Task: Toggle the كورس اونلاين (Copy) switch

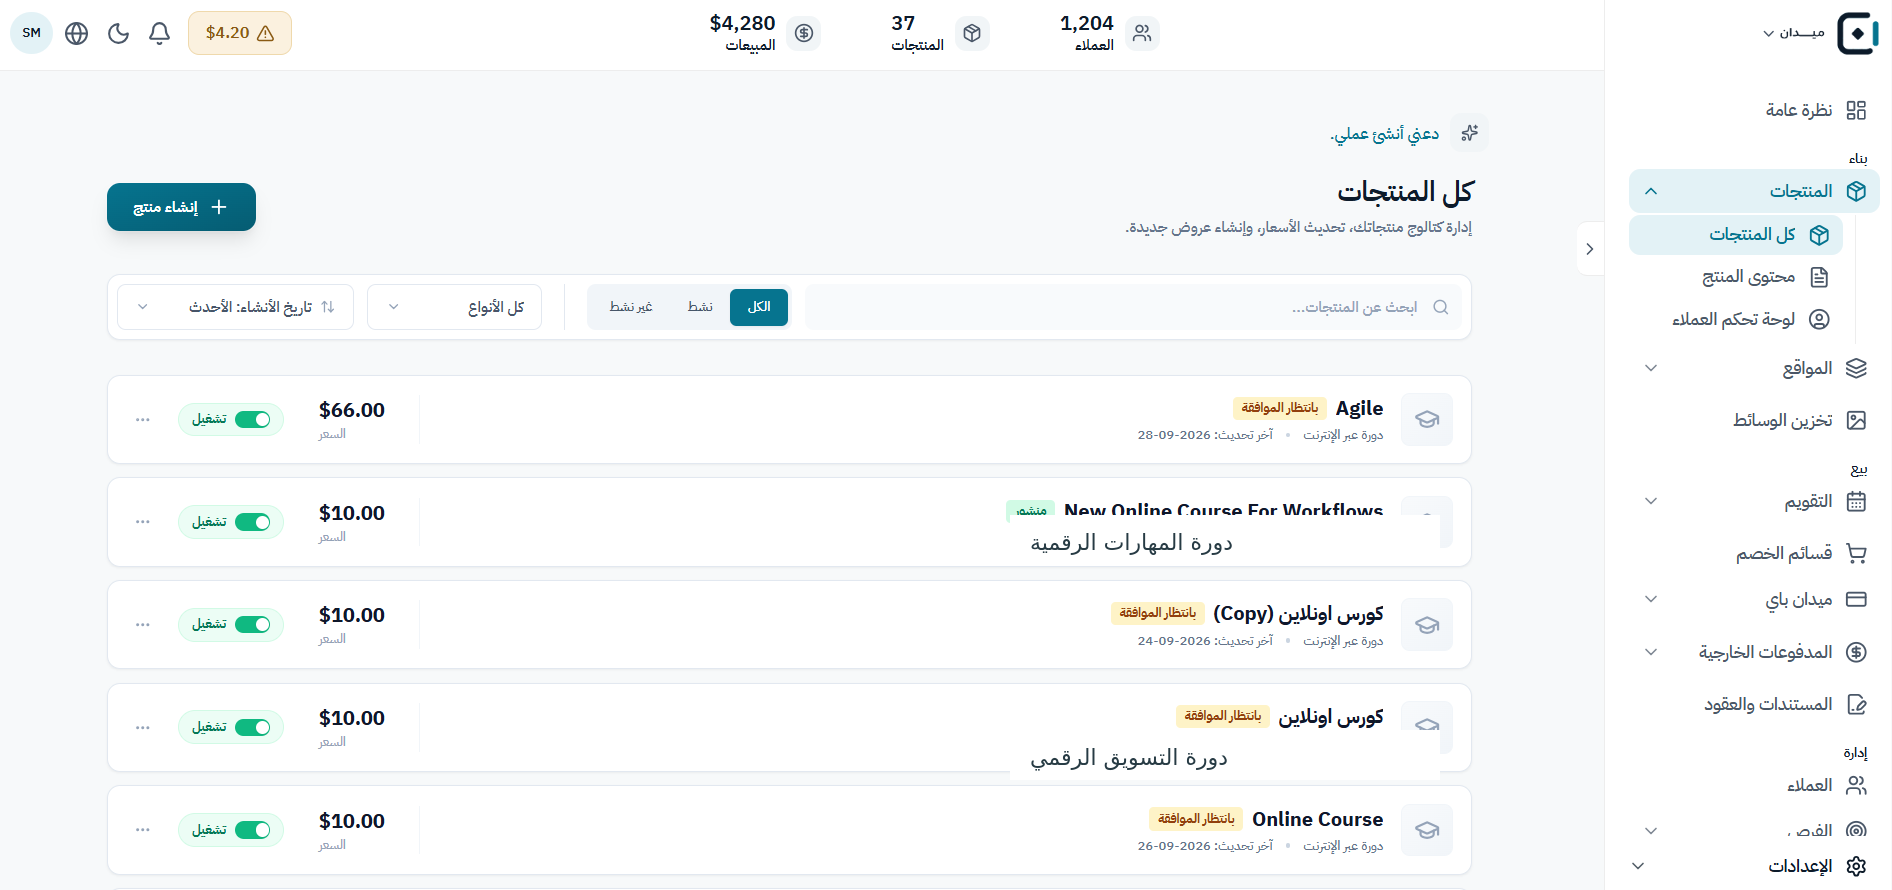Action: pyautogui.click(x=253, y=625)
